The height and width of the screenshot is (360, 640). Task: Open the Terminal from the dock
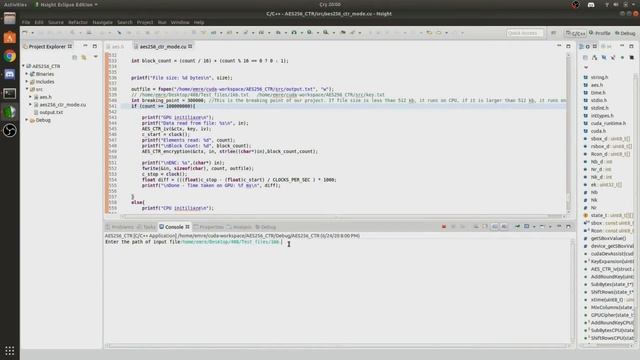9,93
